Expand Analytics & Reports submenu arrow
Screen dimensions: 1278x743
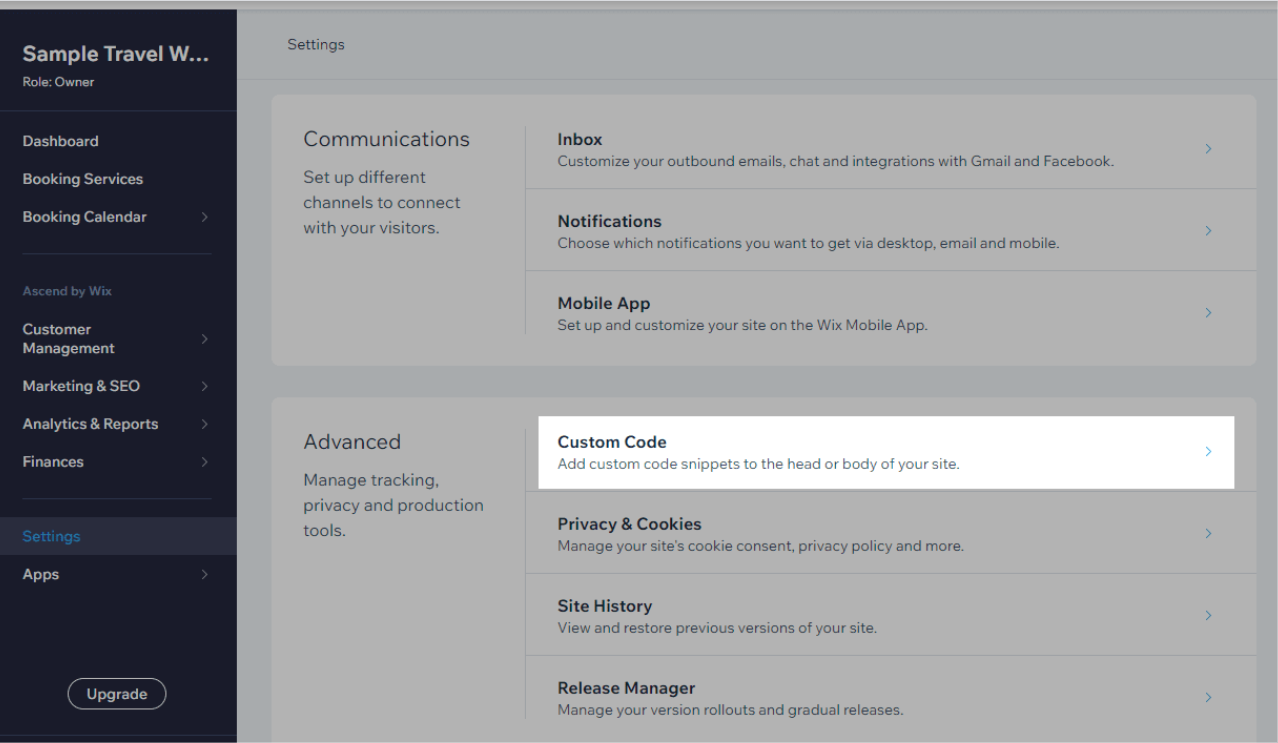204,424
